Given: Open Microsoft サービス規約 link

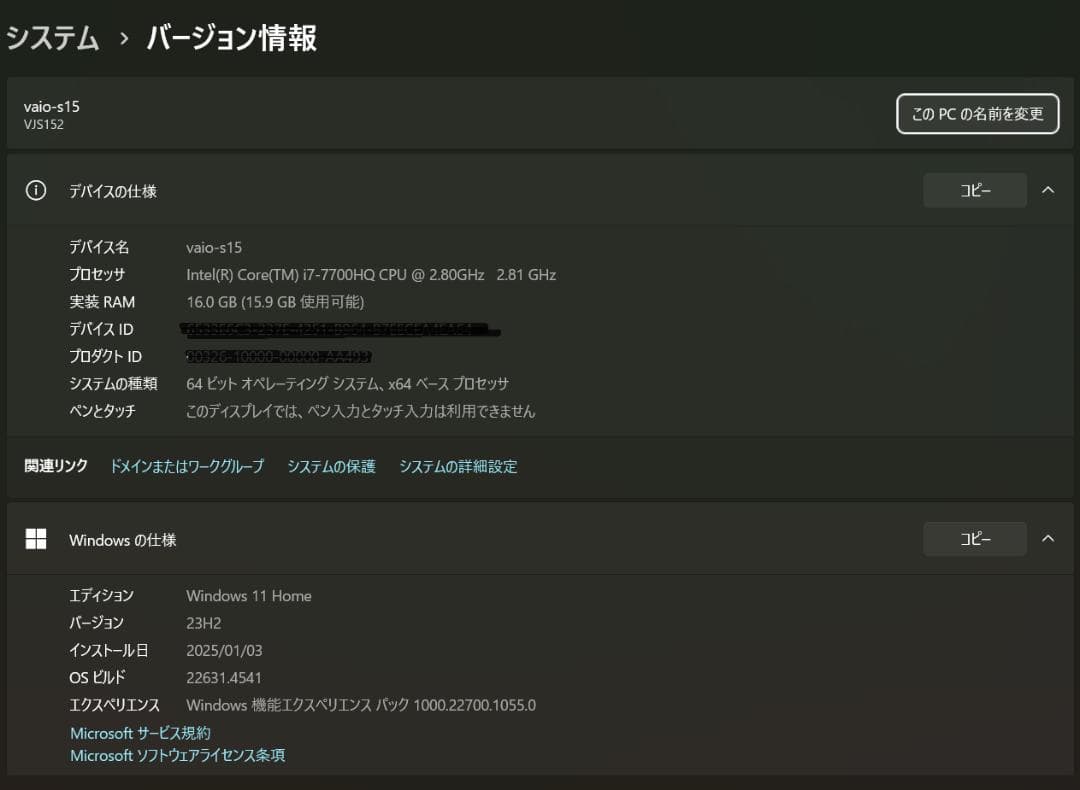Looking at the screenshot, I should coord(141,733).
